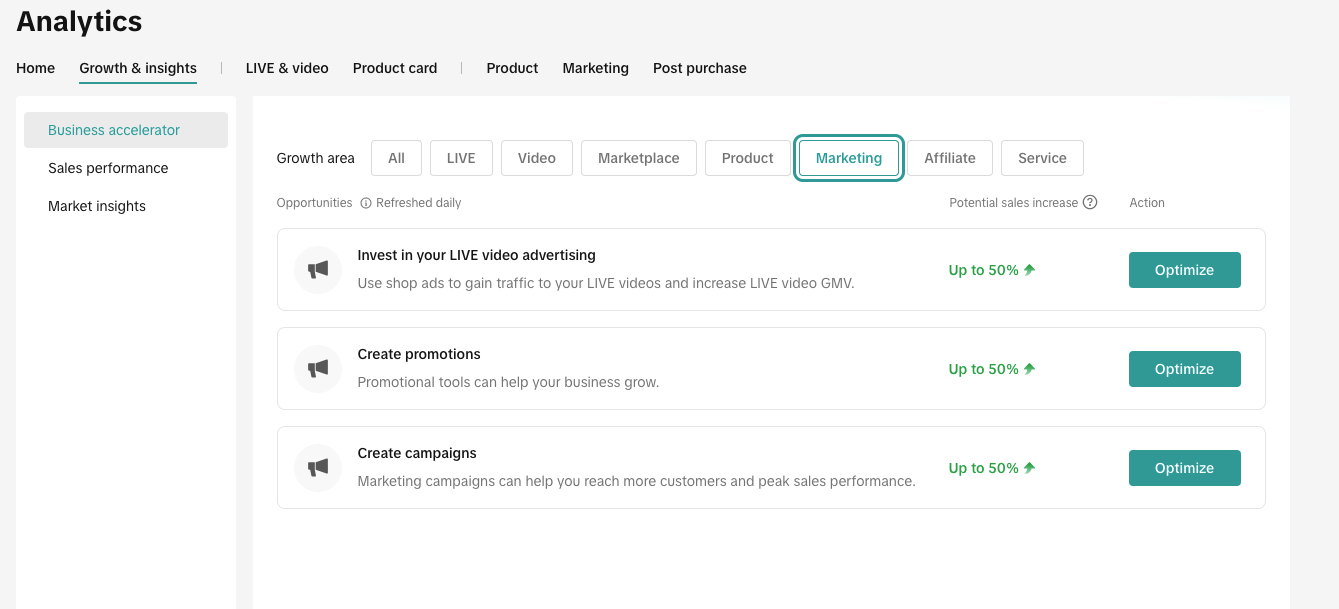Open Sales performance in the sidebar

[x=108, y=168]
